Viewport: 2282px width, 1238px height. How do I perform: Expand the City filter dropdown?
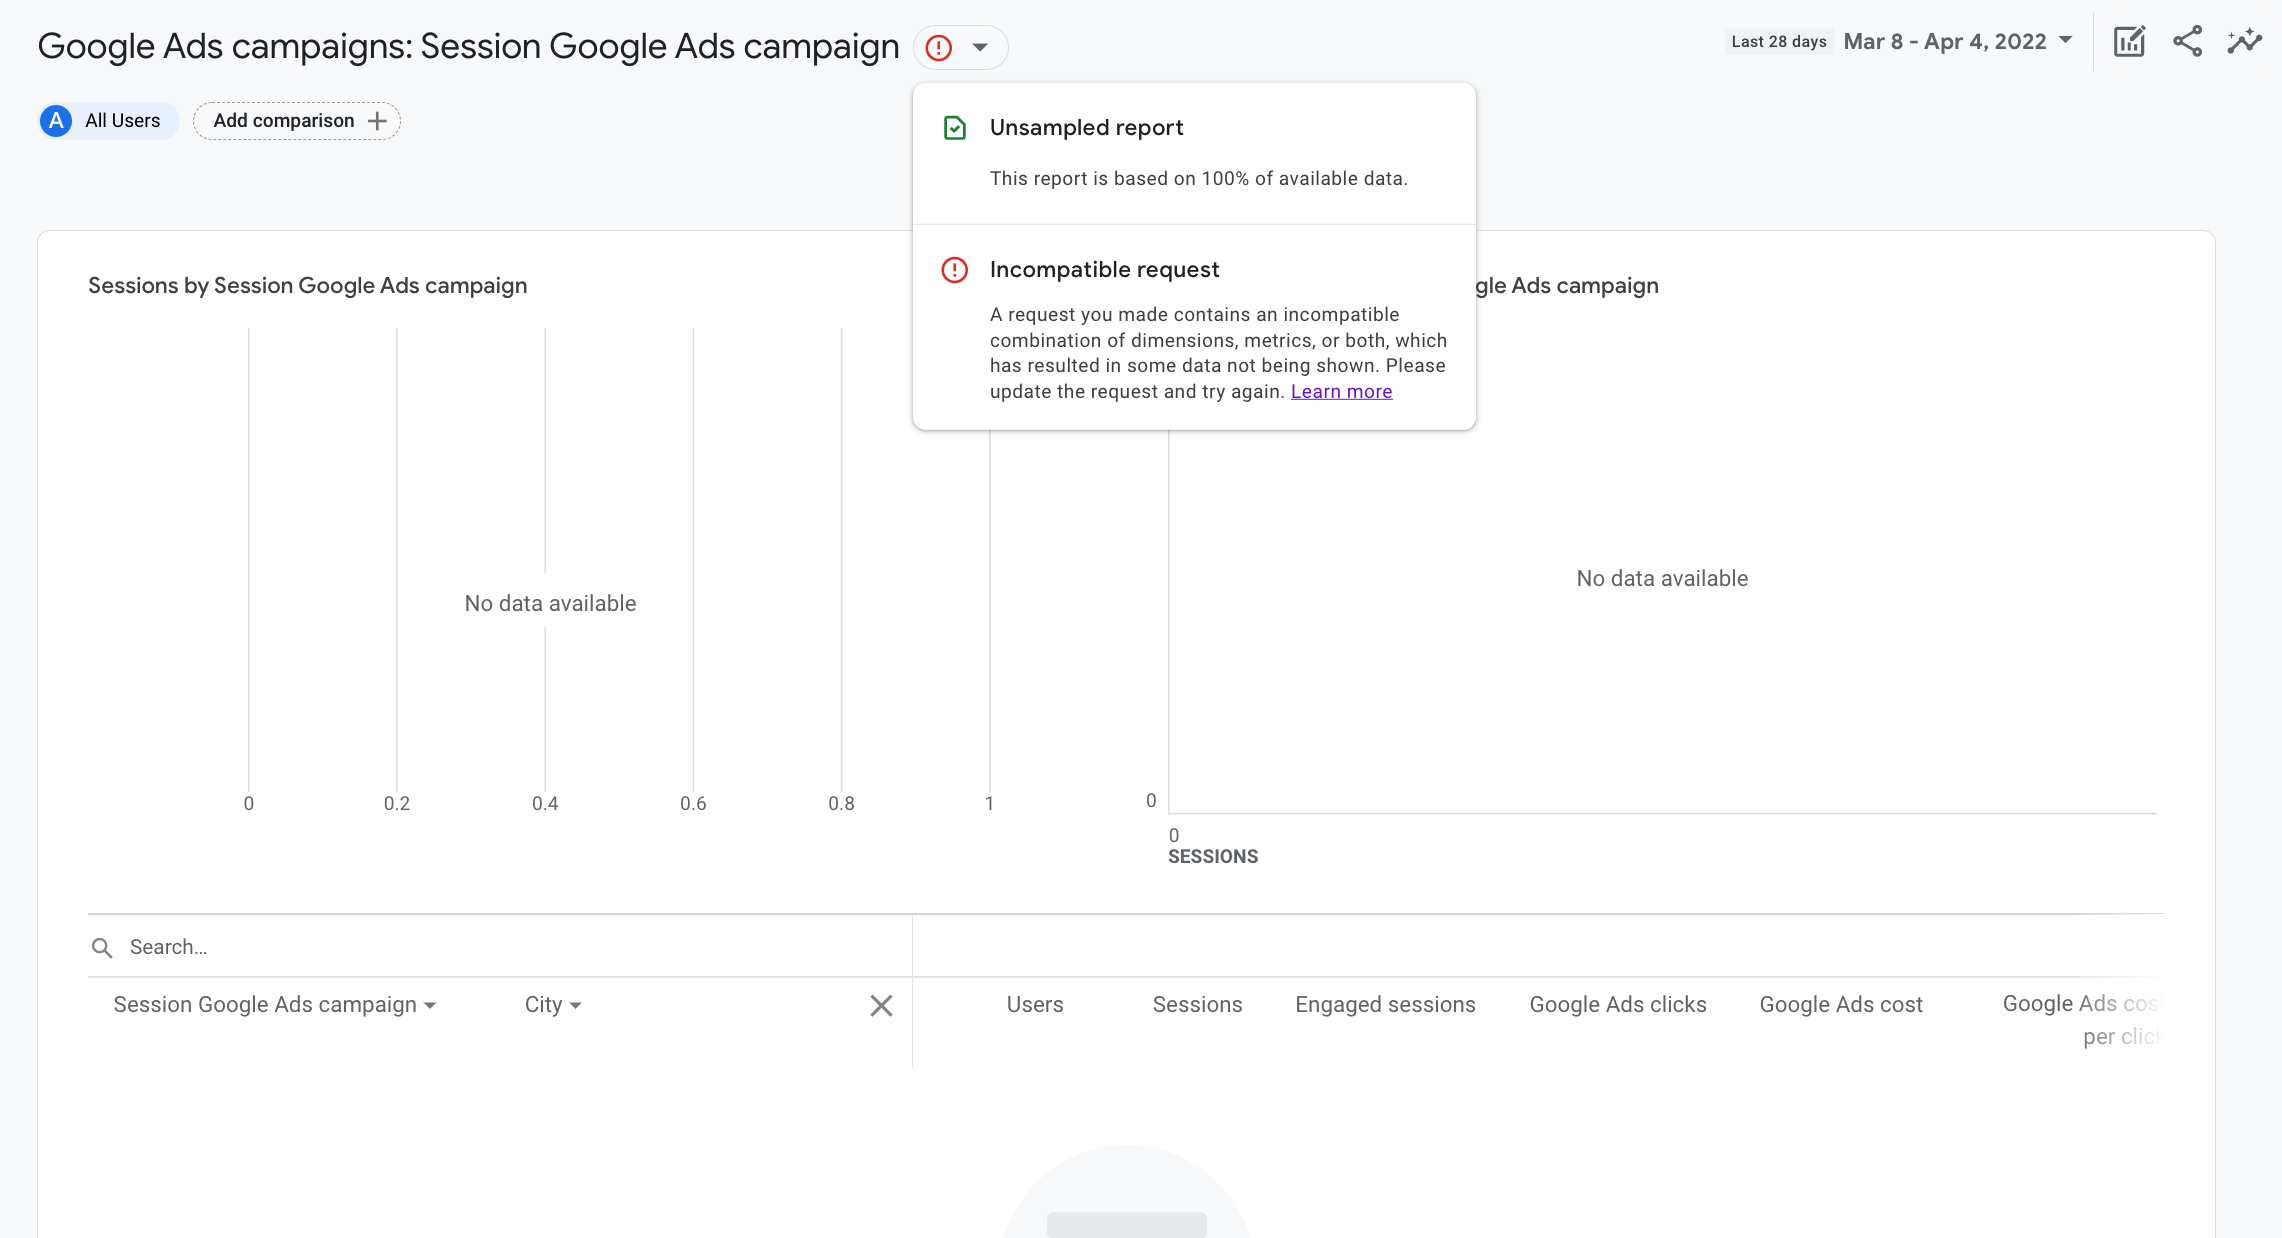pyautogui.click(x=552, y=1005)
